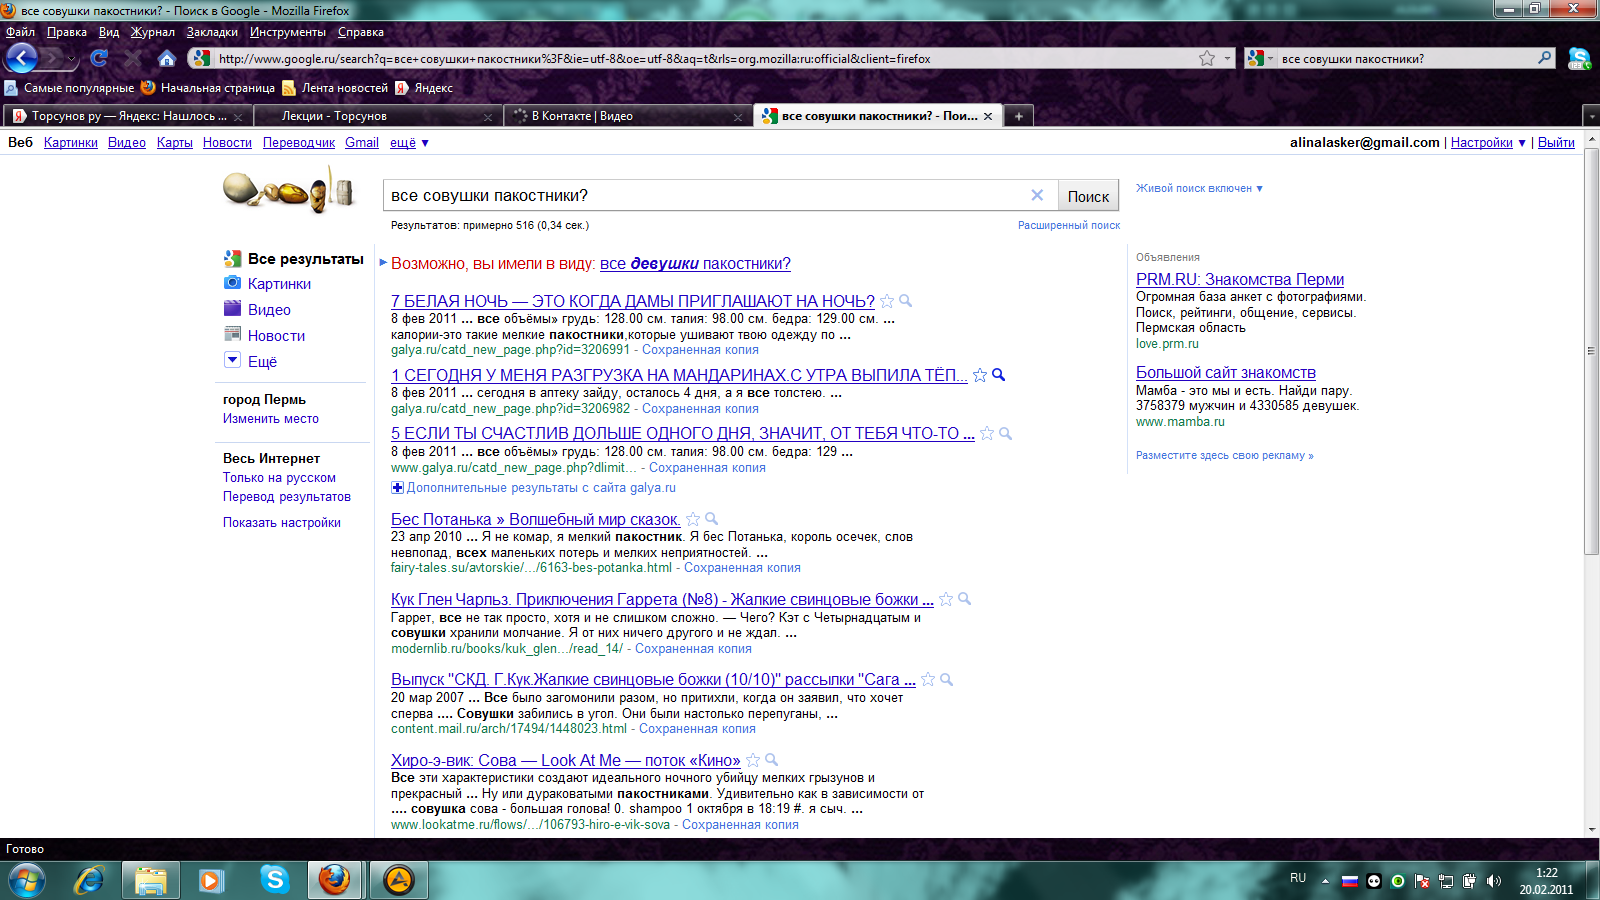The width and height of the screenshot is (1600, 900).
Task: Open the Skype toolbar icon near search box
Action: tap(1579, 58)
